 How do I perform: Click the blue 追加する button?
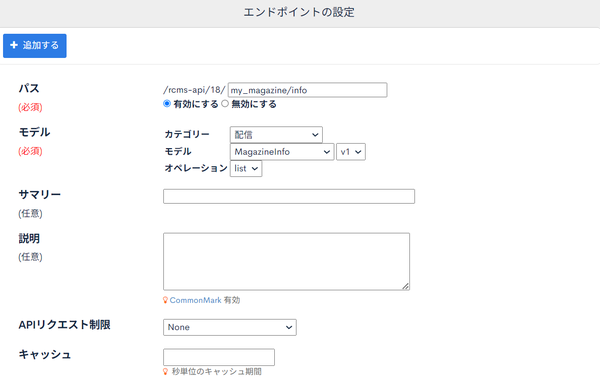(35, 46)
